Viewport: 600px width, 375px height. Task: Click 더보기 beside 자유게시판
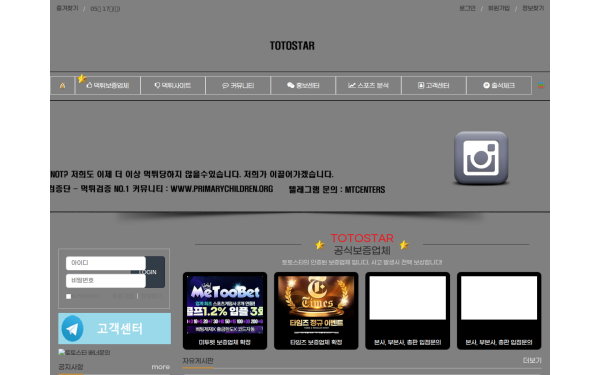pos(532,360)
